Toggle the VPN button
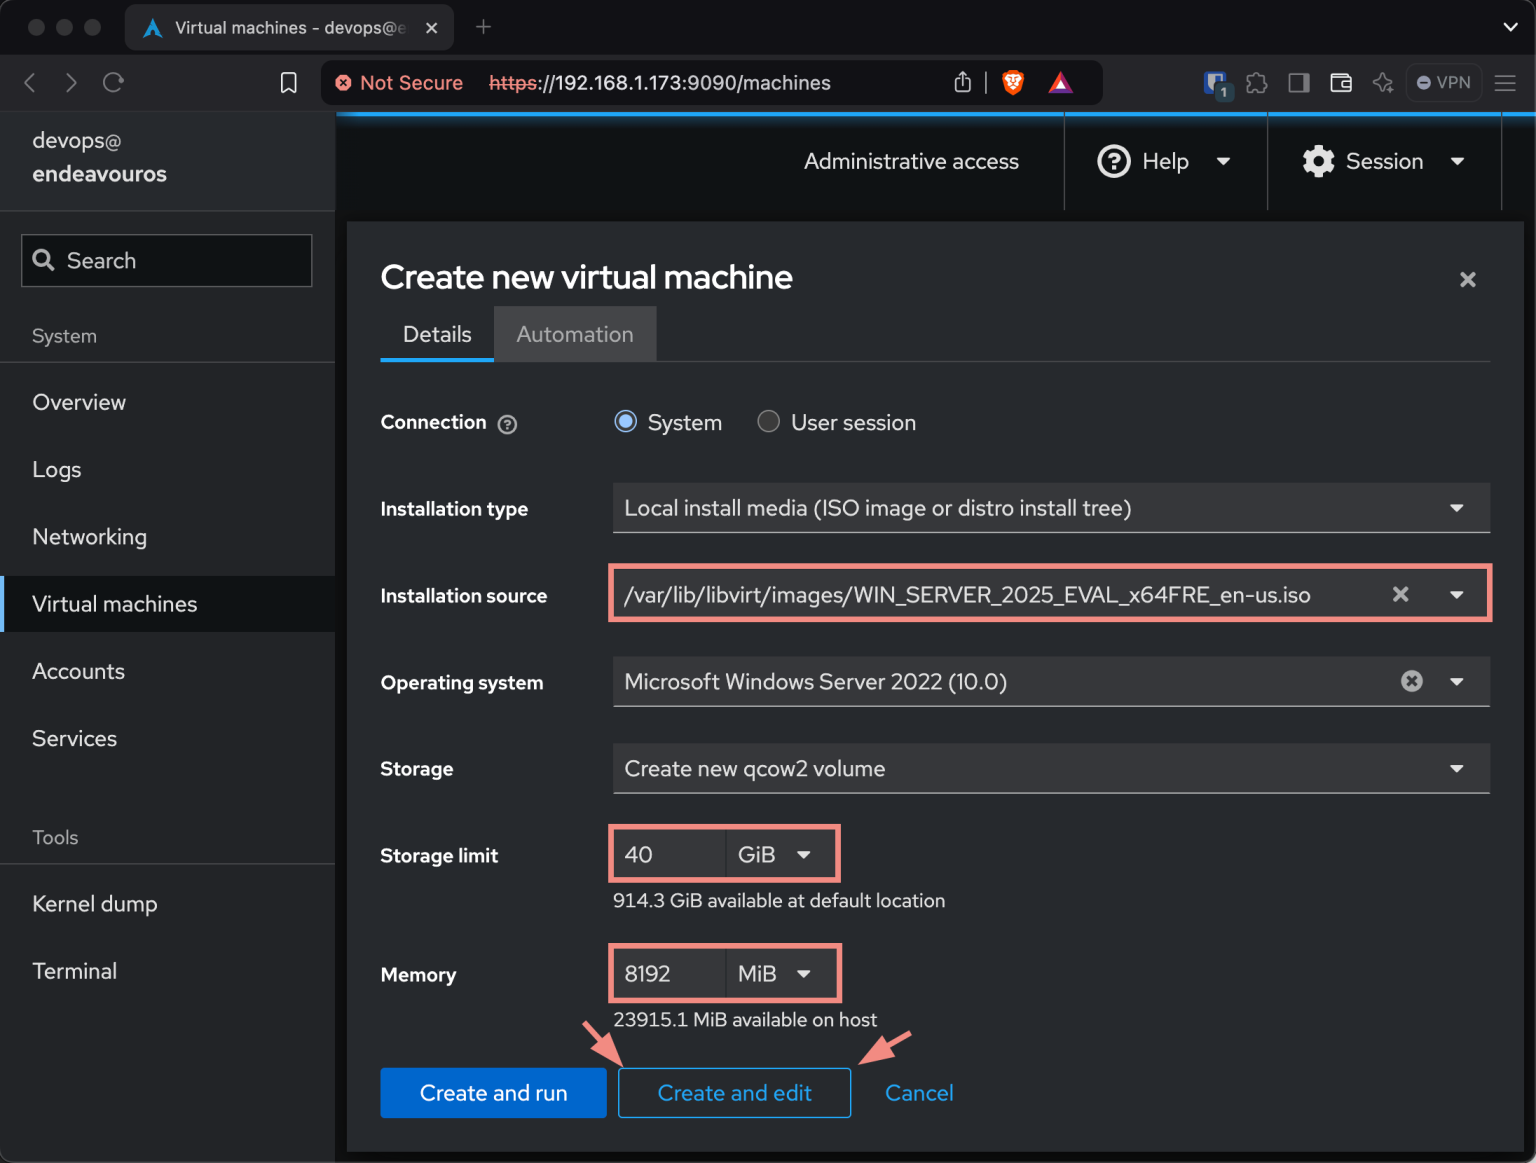The image size is (1536, 1163). 1443,82
